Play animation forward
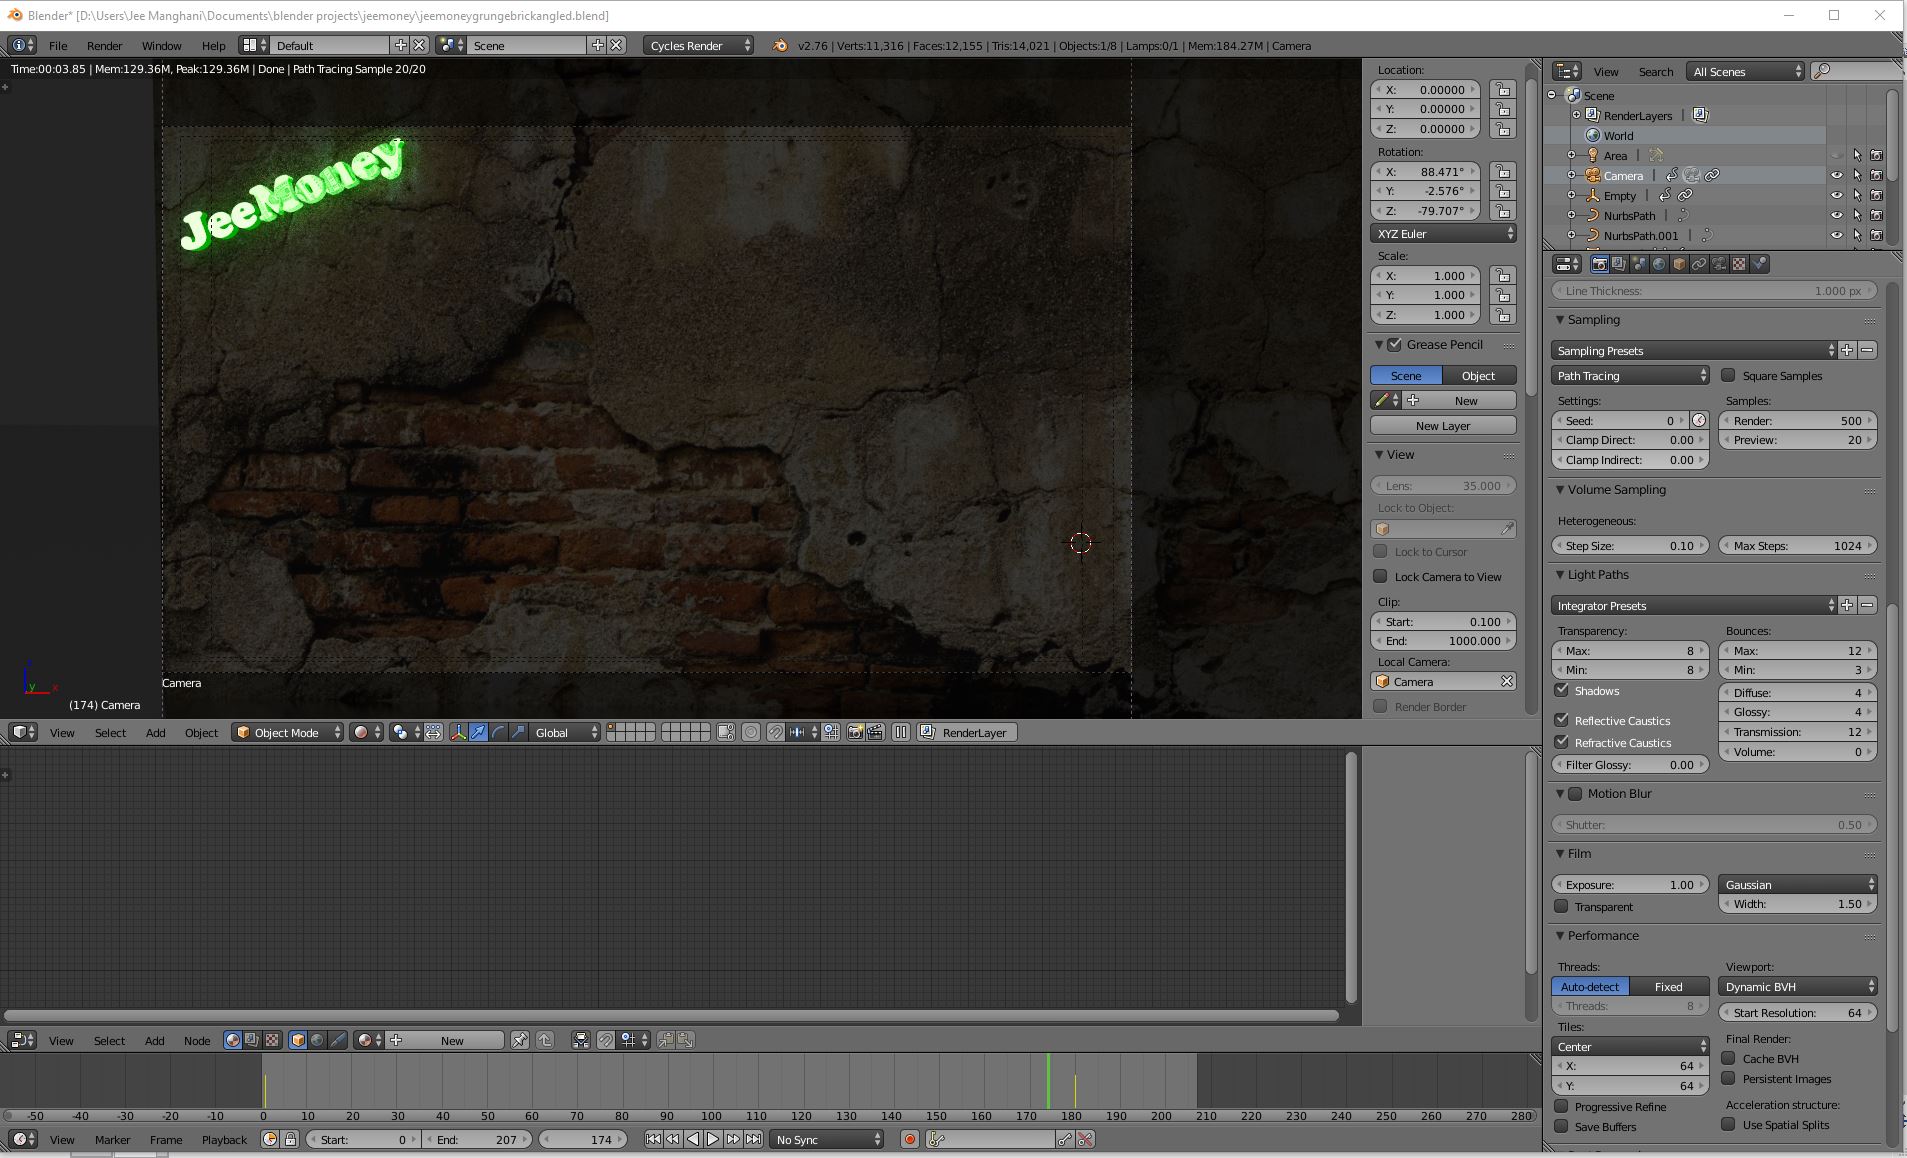The image size is (1907, 1158). coord(713,1139)
